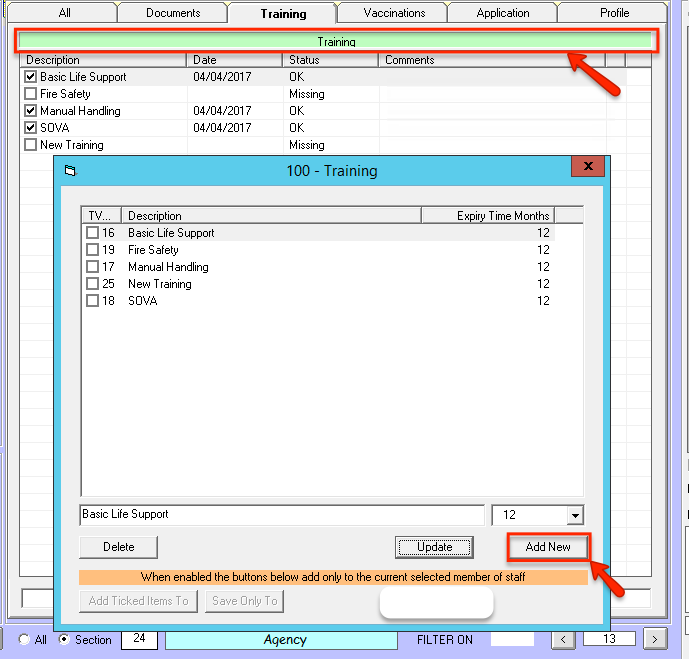Click the training description text field

[281, 514]
